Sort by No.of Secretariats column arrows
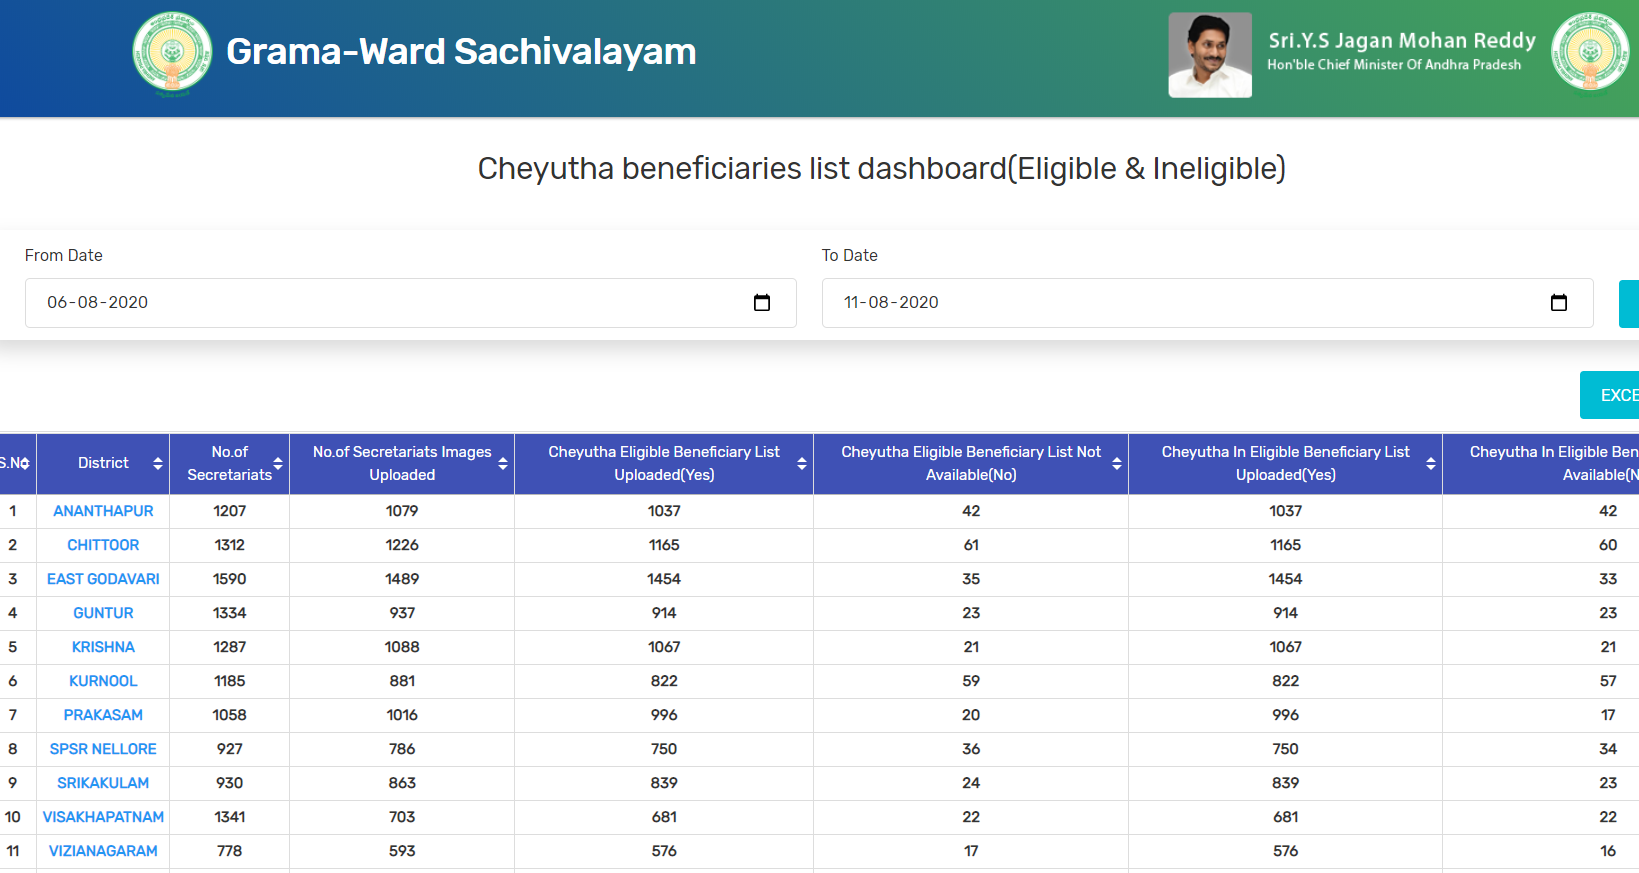The height and width of the screenshot is (873, 1639). coord(278,463)
